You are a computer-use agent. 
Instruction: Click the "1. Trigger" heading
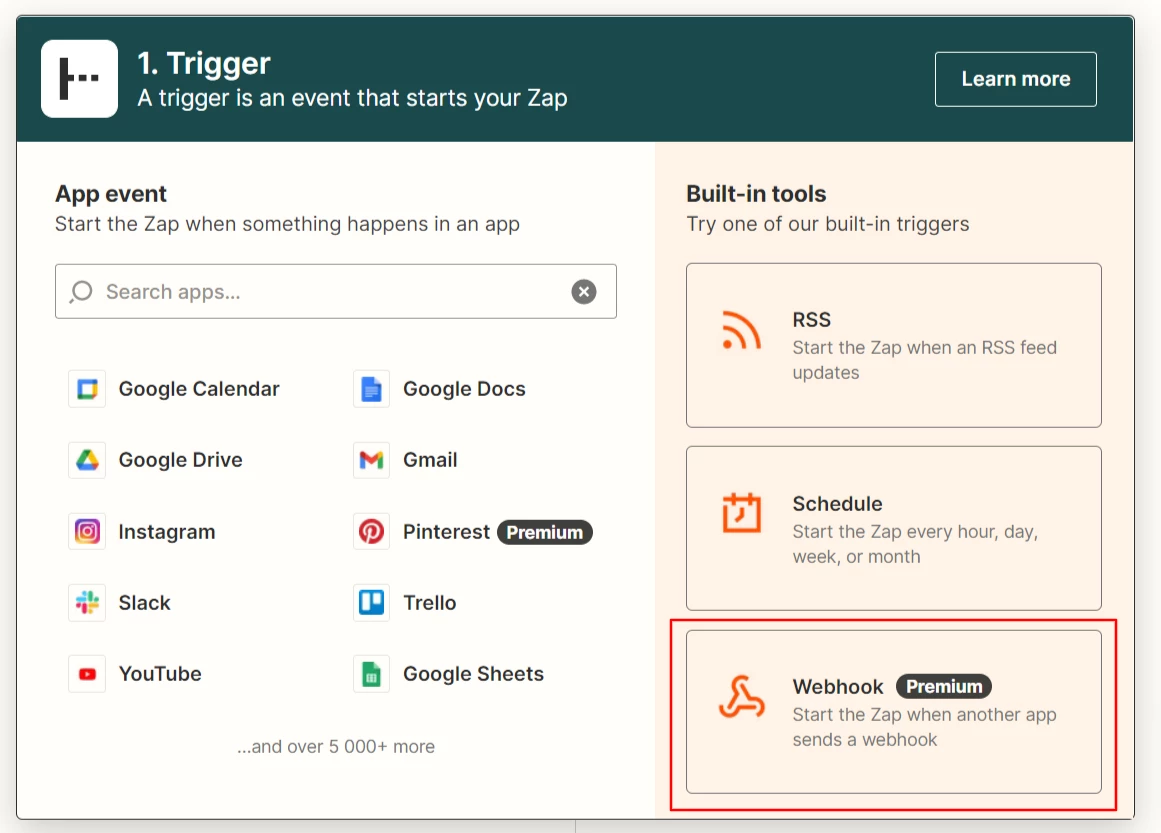click(204, 63)
